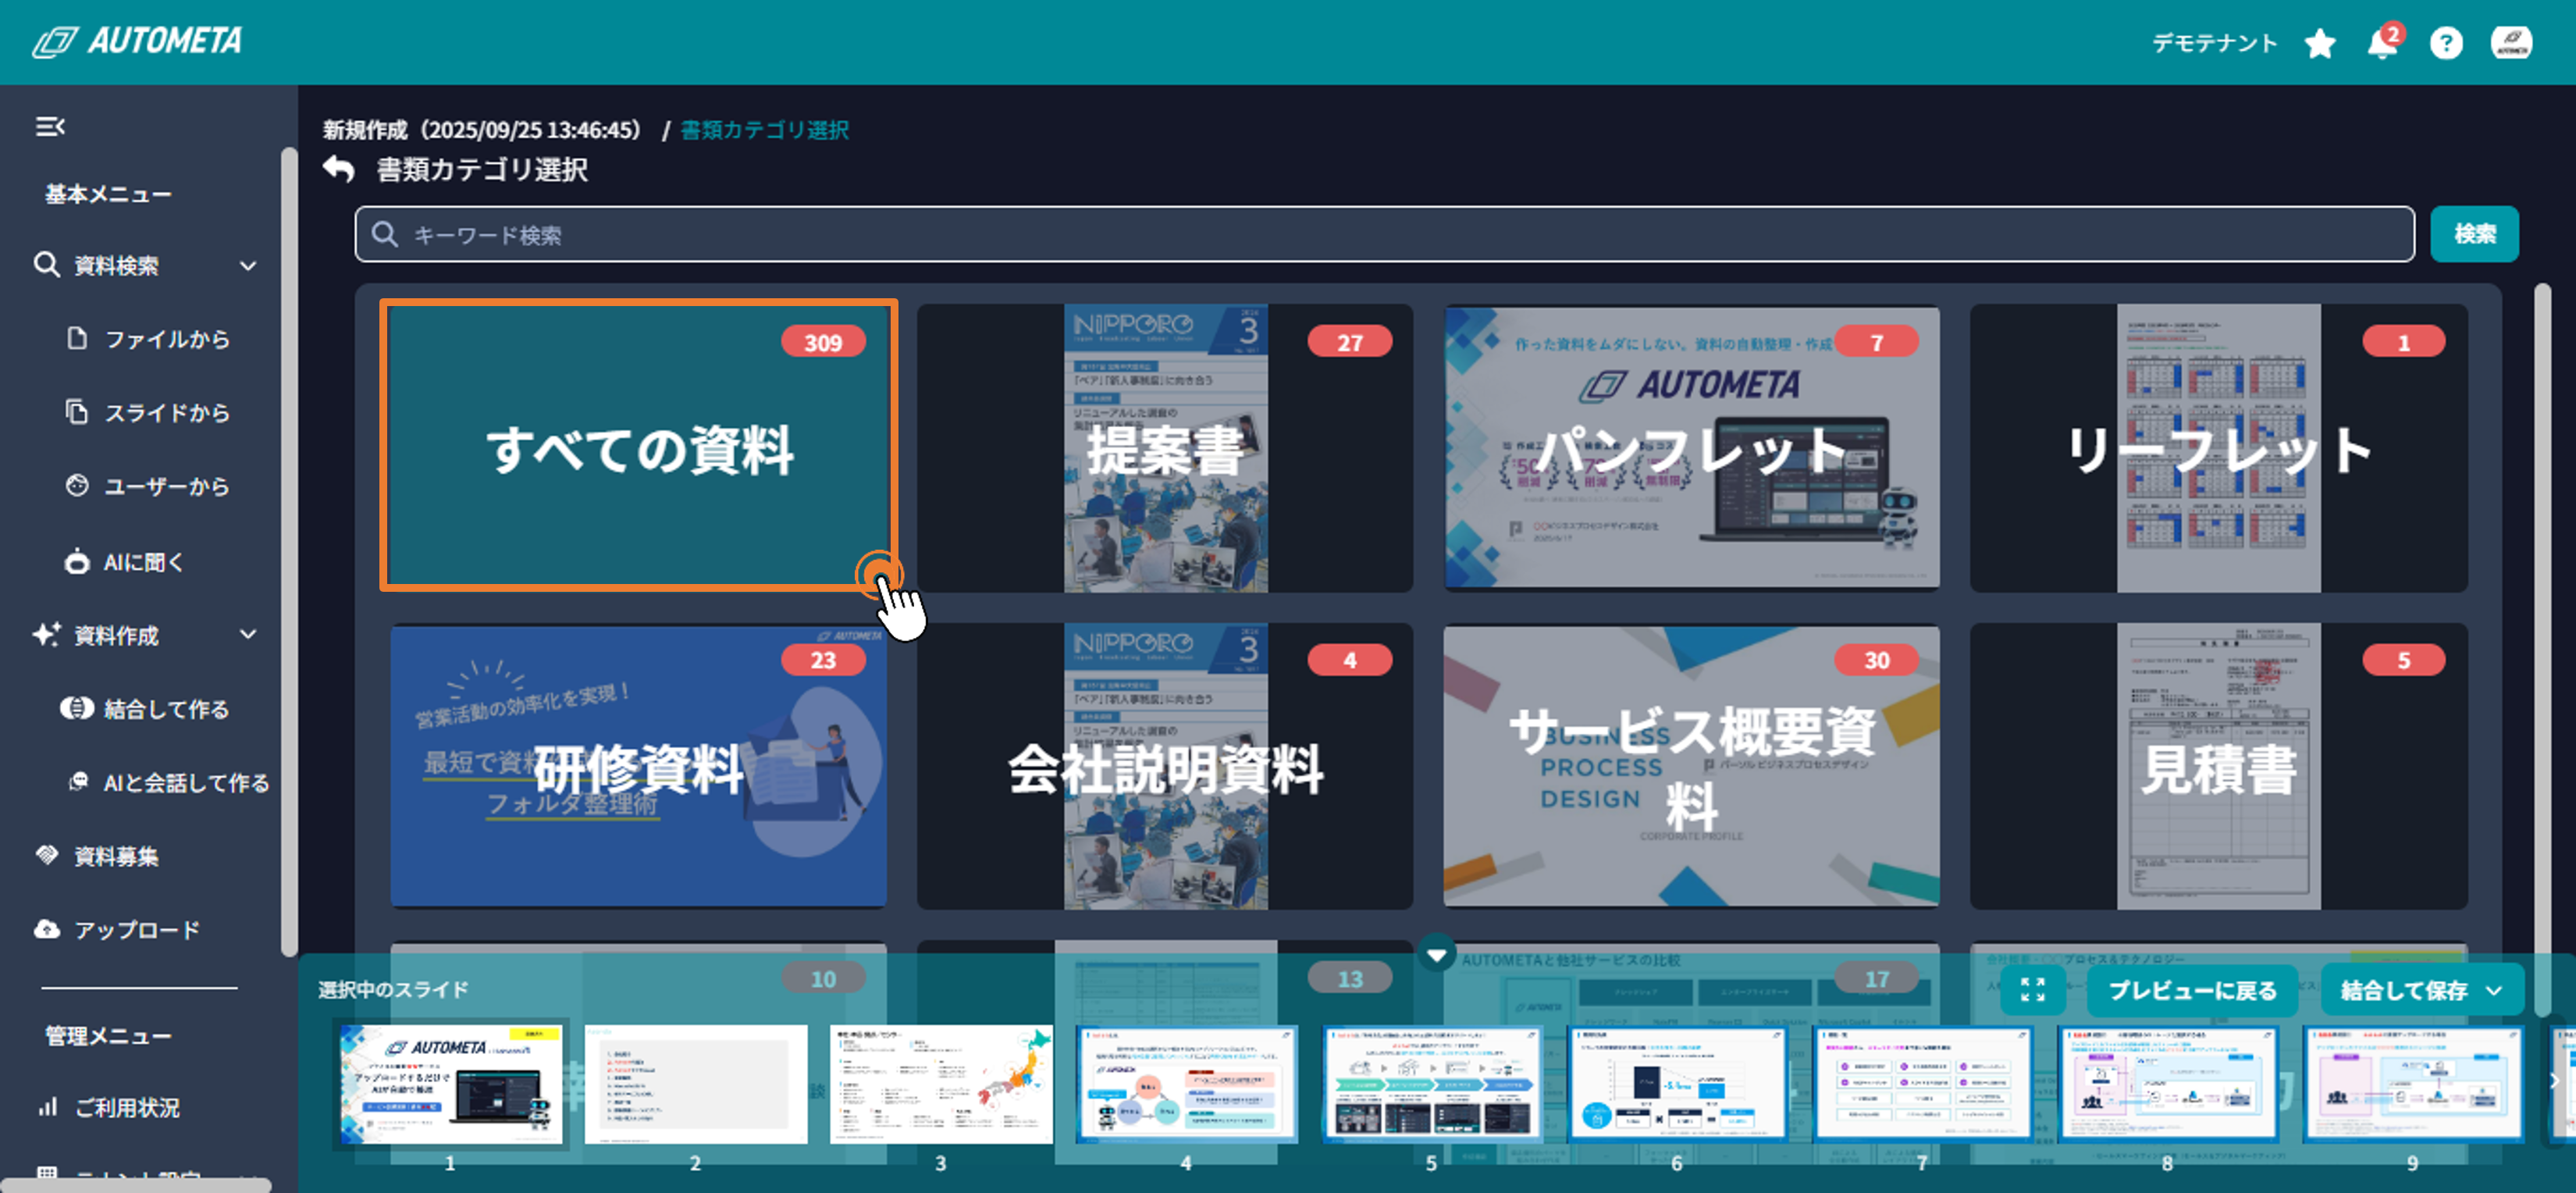
Task: Open the notifications bell
Action: [2381, 45]
